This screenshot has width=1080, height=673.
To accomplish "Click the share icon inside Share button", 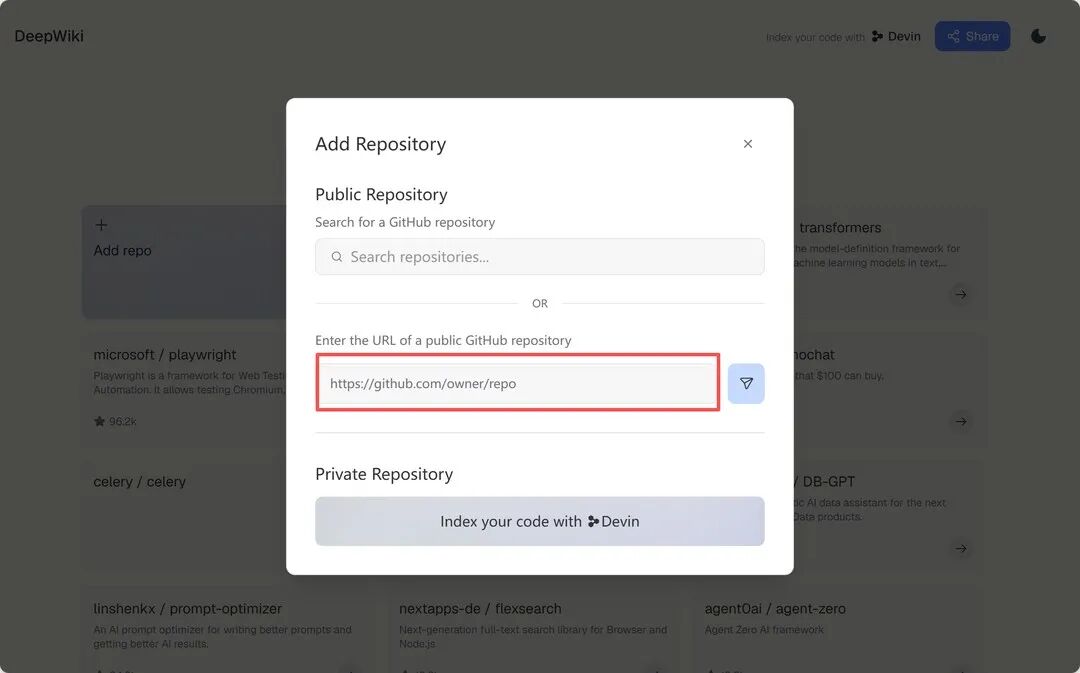I will pos(953,37).
